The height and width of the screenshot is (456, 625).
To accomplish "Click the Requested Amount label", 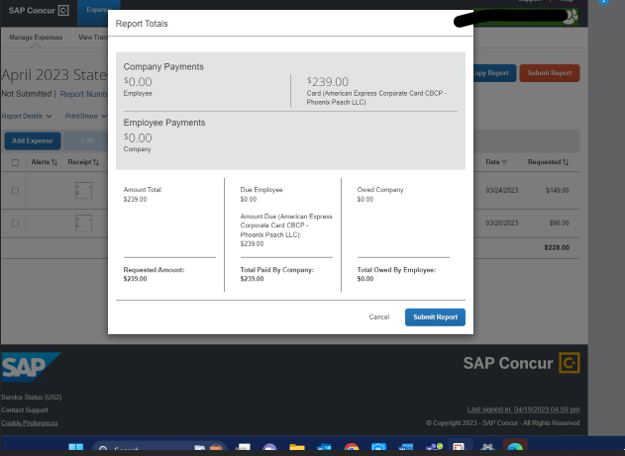I will [154, 270].
